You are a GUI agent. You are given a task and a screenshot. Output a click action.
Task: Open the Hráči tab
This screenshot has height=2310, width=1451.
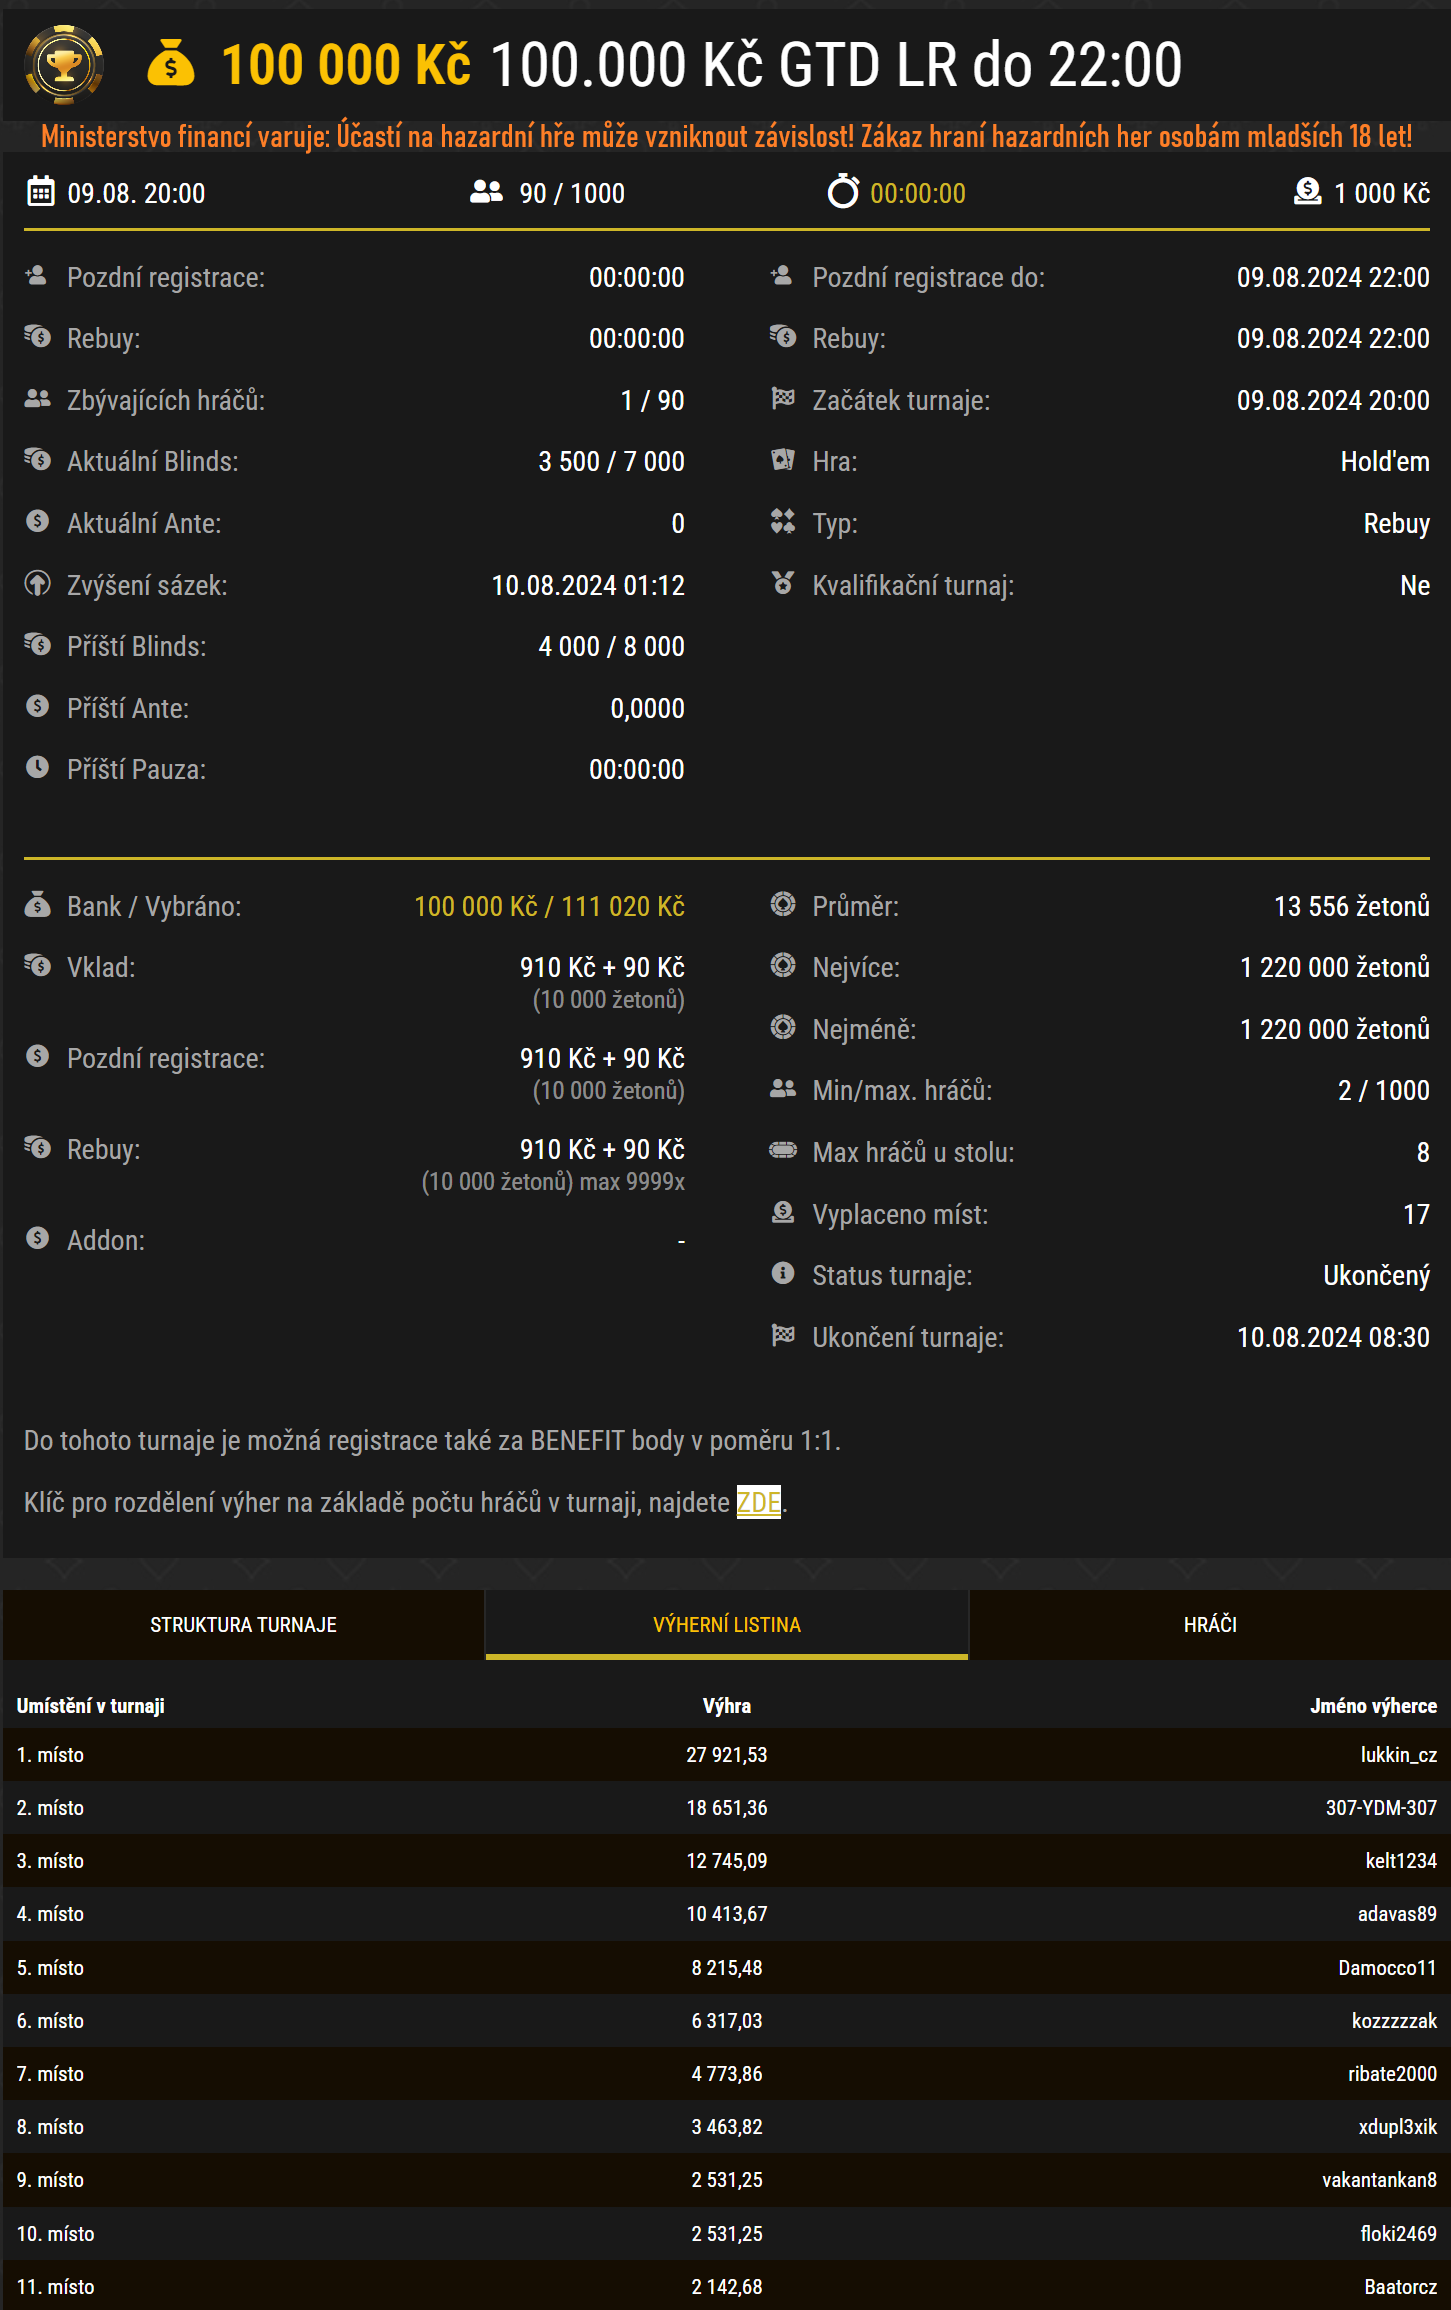tap(1210, 1625)
